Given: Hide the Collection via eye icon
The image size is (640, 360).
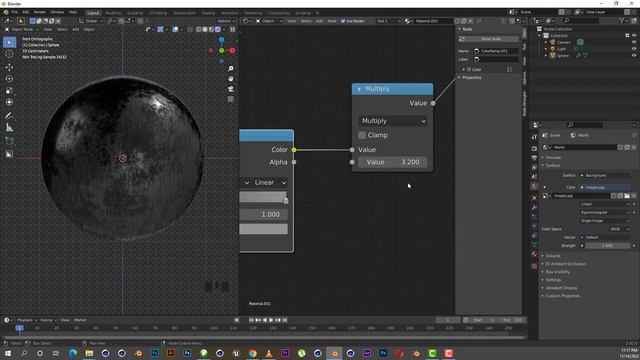Looking at the screenshot, I should [634, 36].
